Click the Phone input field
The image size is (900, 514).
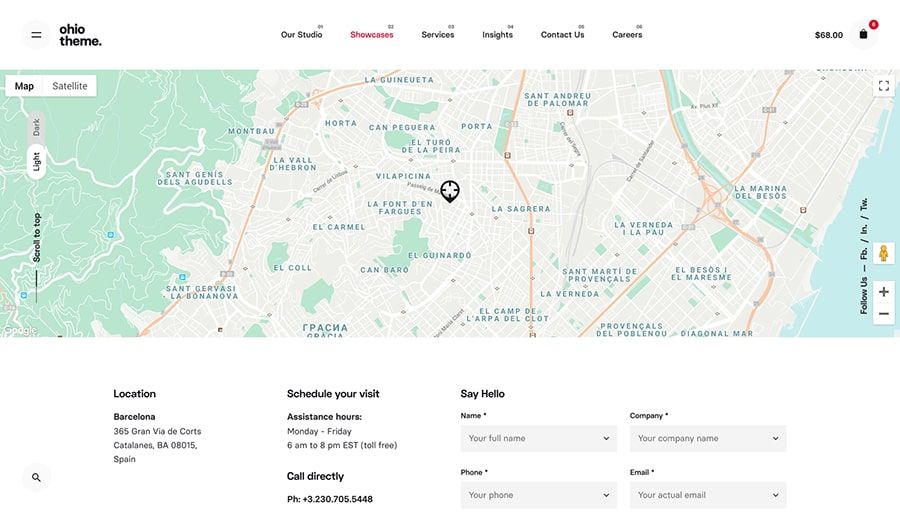[528, 495]
